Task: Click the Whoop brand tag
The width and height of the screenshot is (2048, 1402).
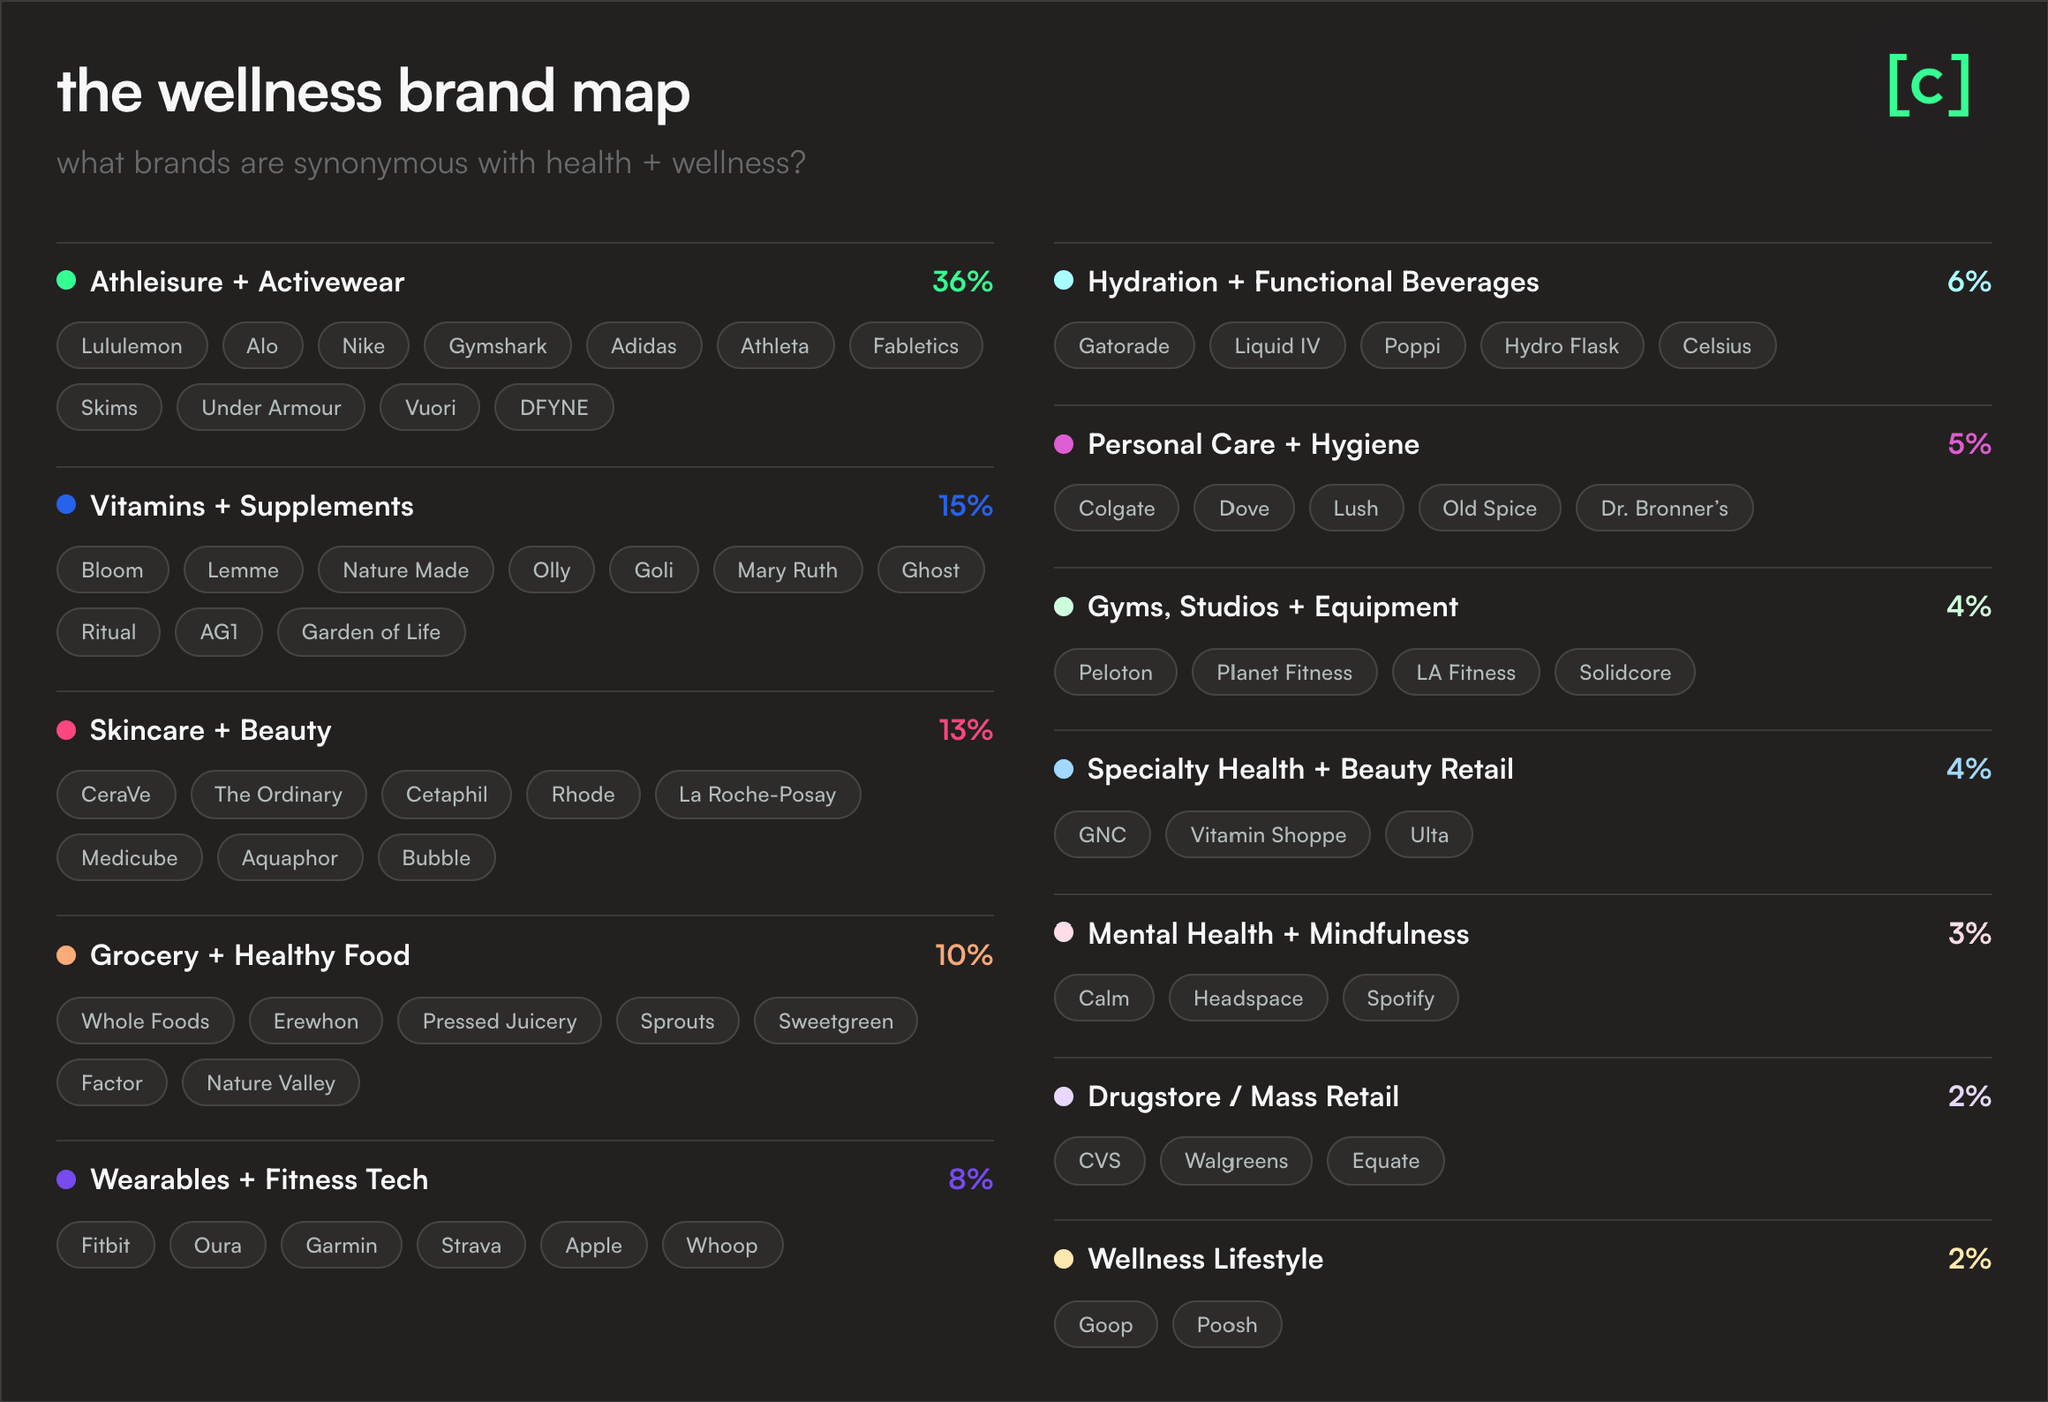Action: tap(722, 1245)
